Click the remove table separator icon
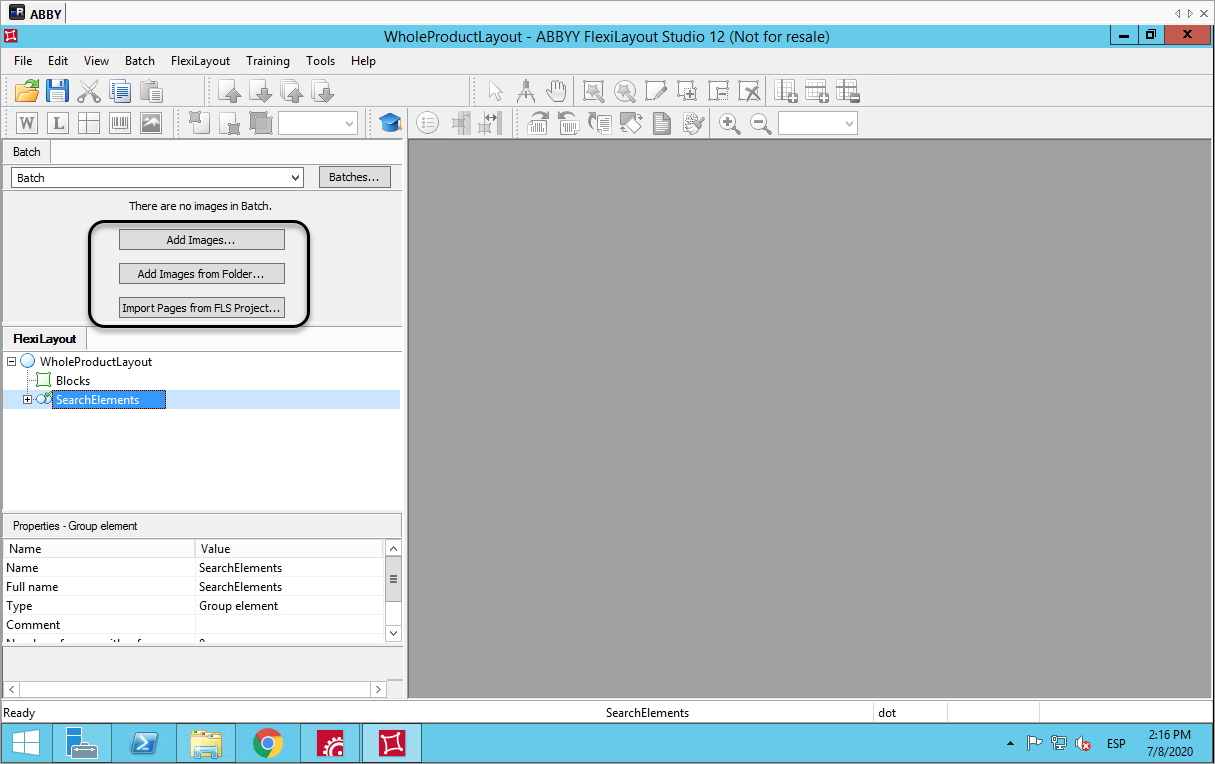The image size is (1215, 764). 848,91
